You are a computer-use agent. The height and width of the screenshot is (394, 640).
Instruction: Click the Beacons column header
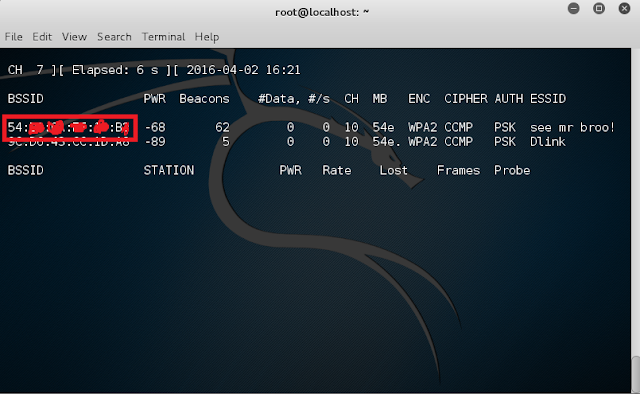coord(204,99)
